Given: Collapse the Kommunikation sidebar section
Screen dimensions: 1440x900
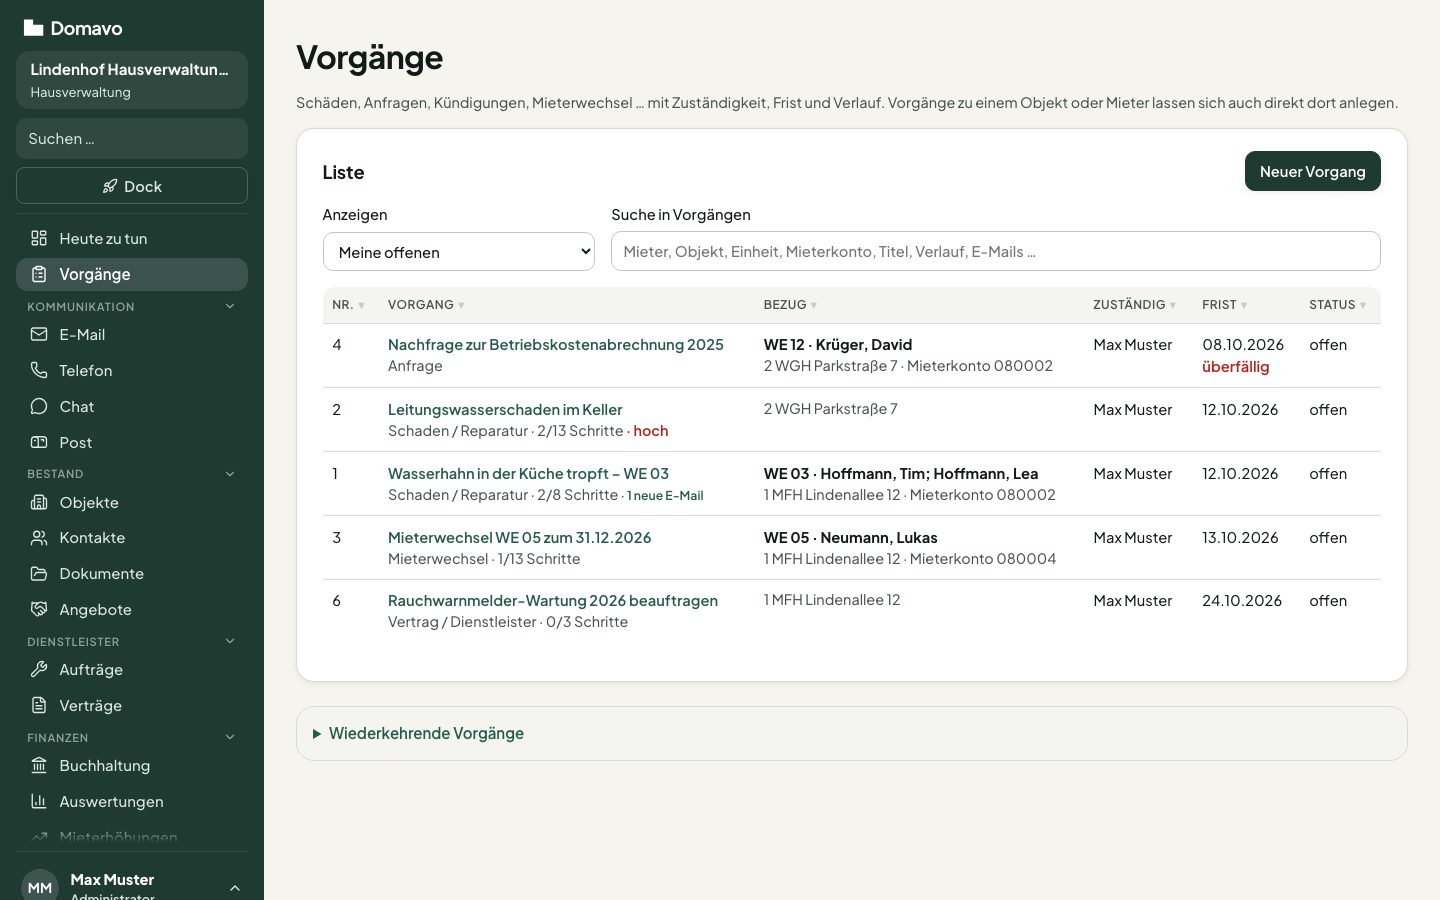Looking at the screenshot, I should click(x=230, y=306).
